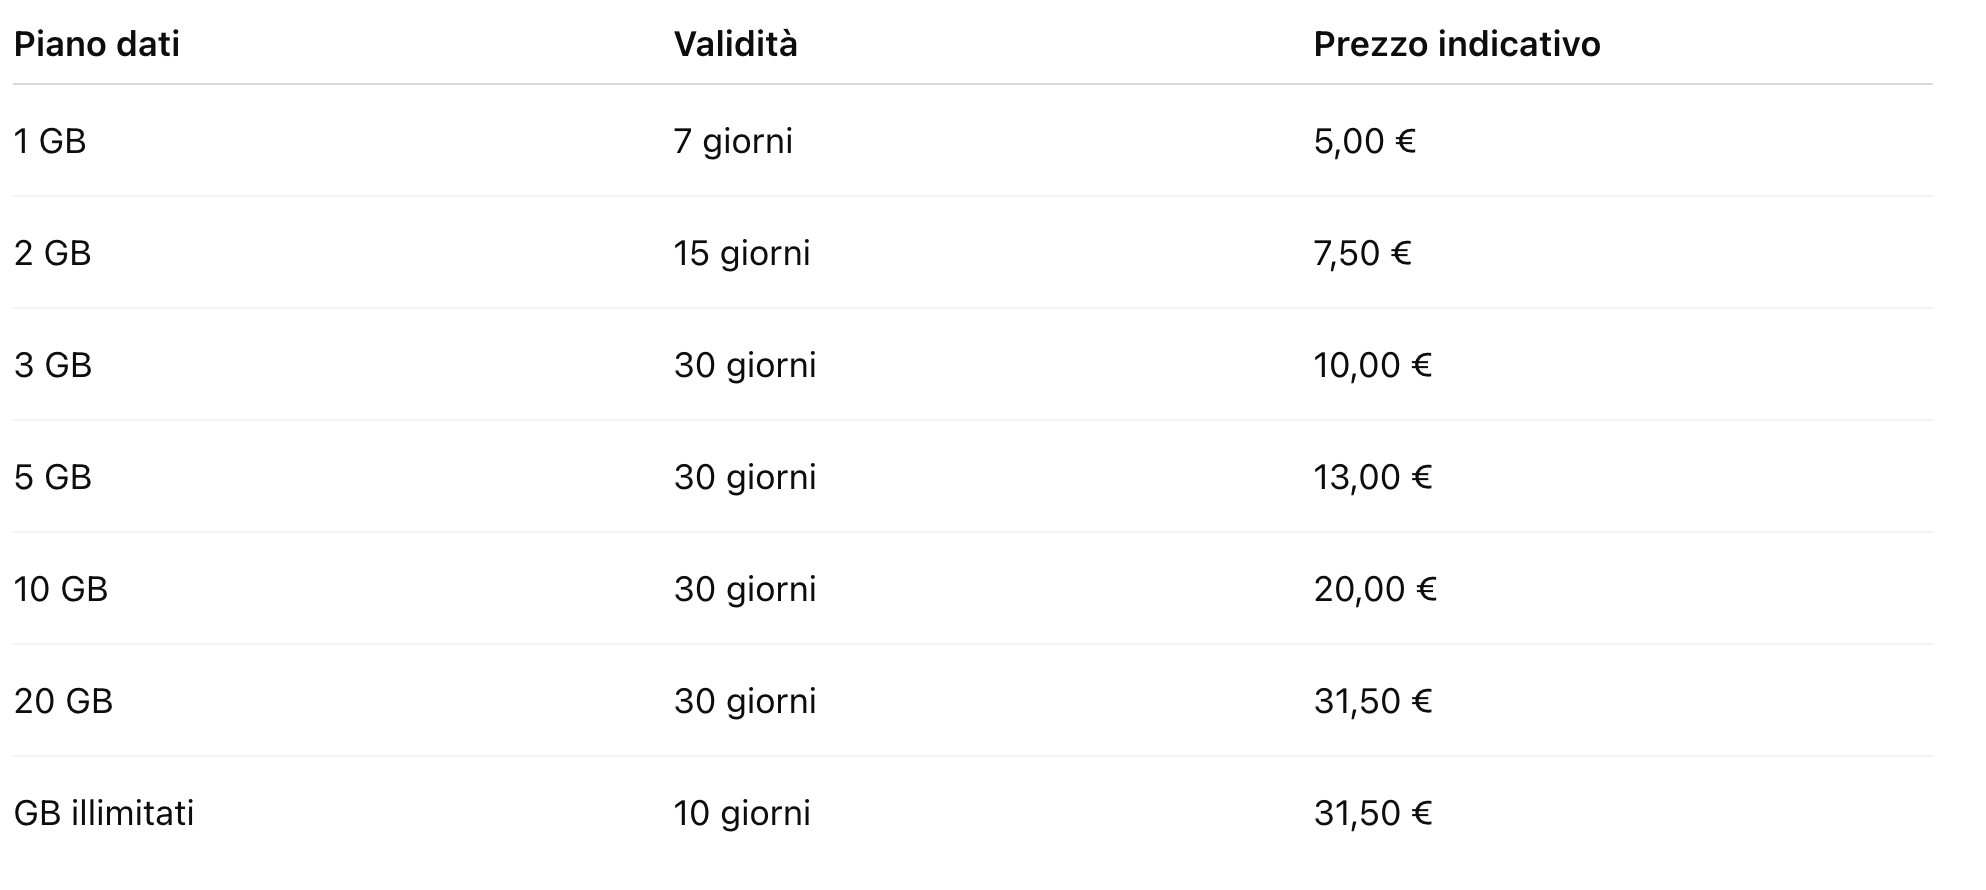Select the 3 GB plan cell
Screen dimensions: 1986x890
(x=53, y=365)
